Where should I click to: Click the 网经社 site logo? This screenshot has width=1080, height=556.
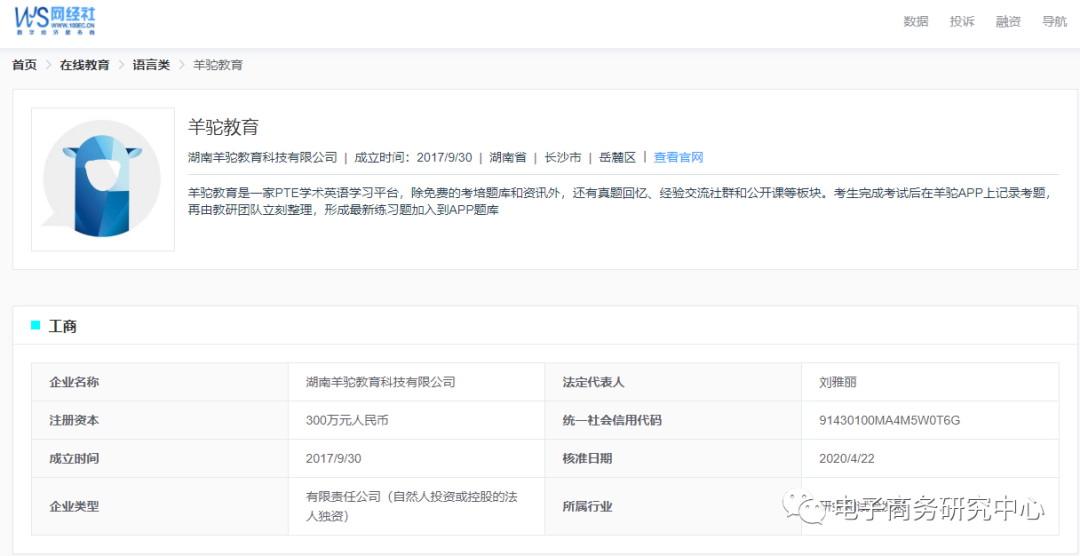55,20
